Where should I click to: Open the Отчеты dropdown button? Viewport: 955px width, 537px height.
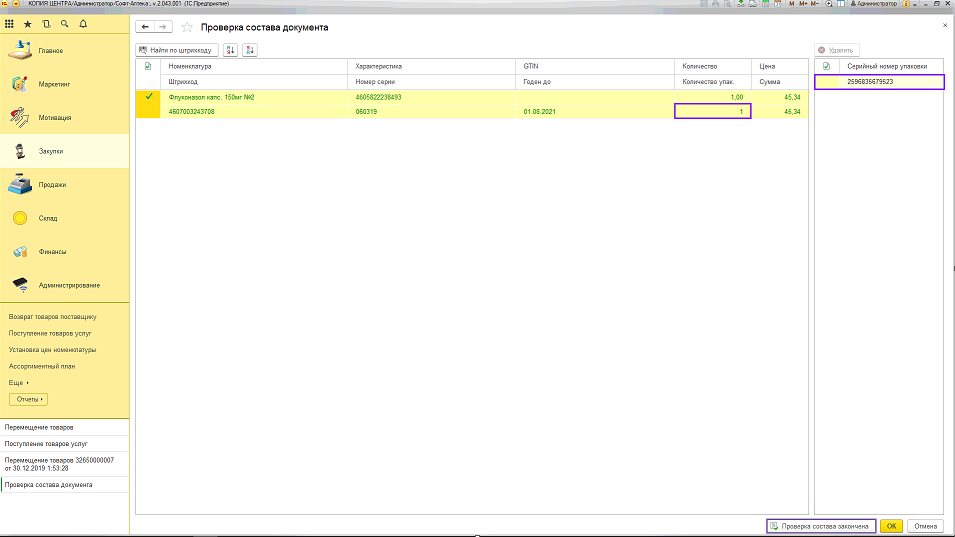30,399
